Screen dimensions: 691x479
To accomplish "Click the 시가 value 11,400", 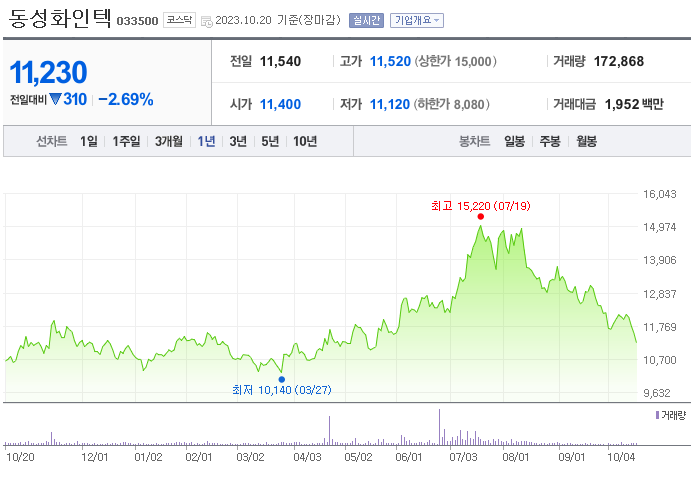I will tap(280, 104).
